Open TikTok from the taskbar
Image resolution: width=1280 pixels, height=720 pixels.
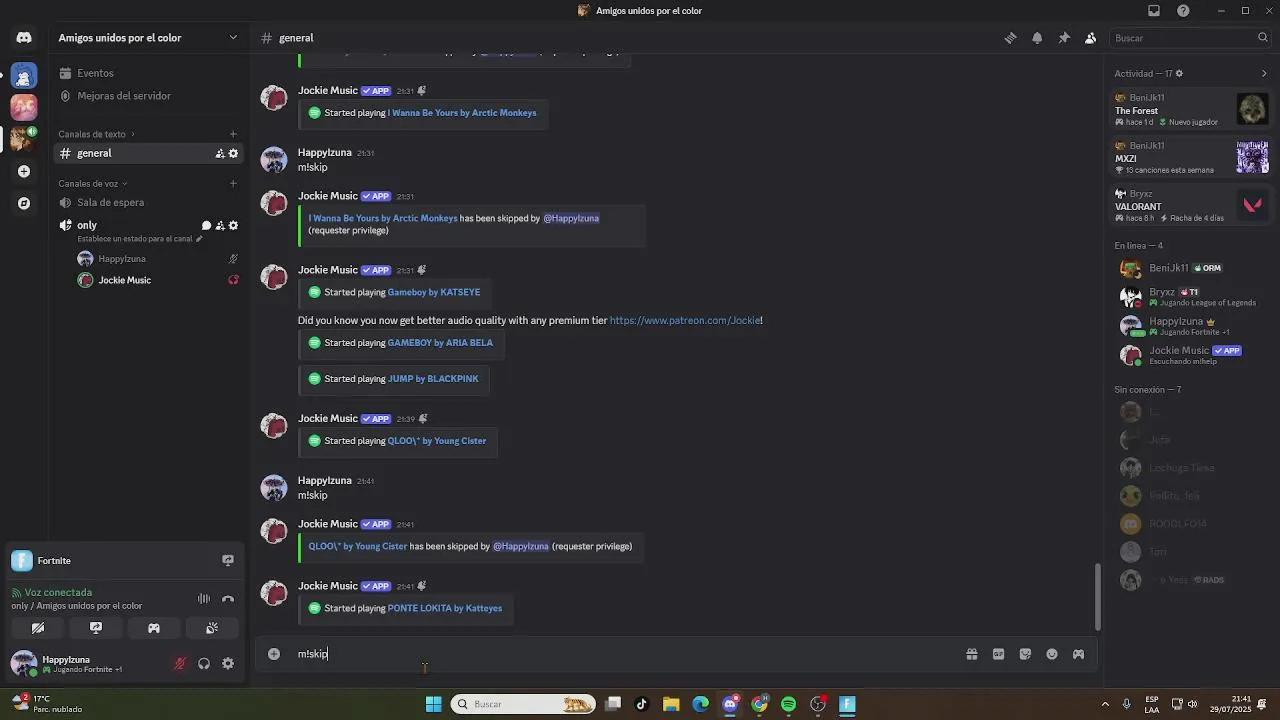tap(642, 704)
